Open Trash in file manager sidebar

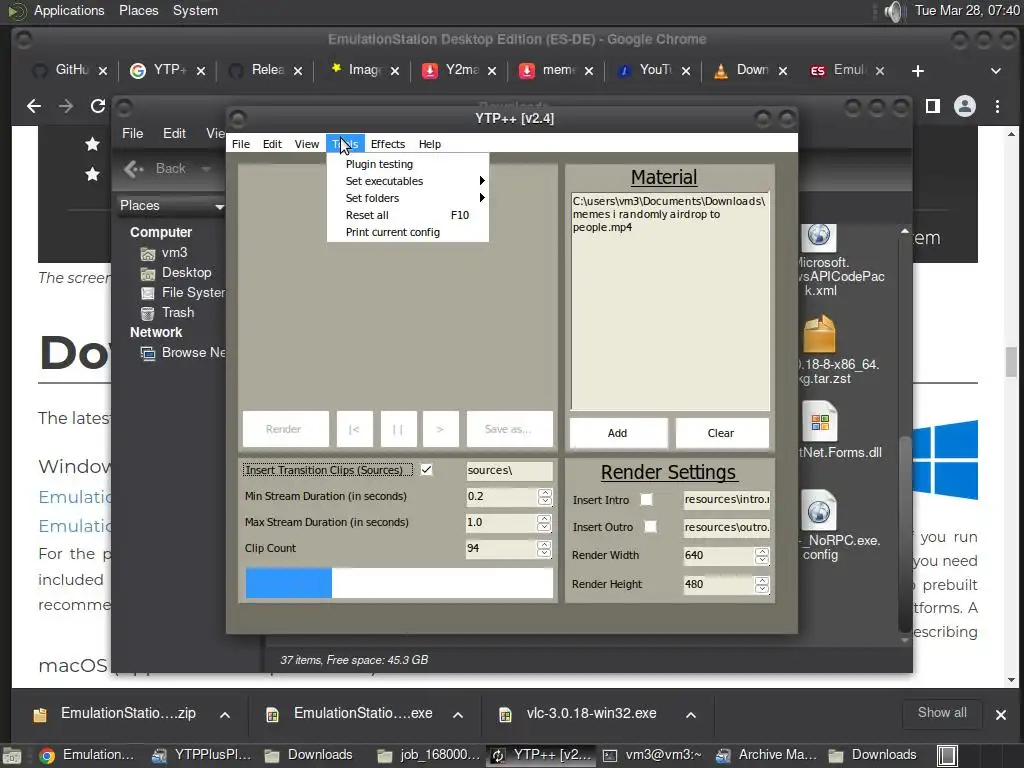[177, 313]
